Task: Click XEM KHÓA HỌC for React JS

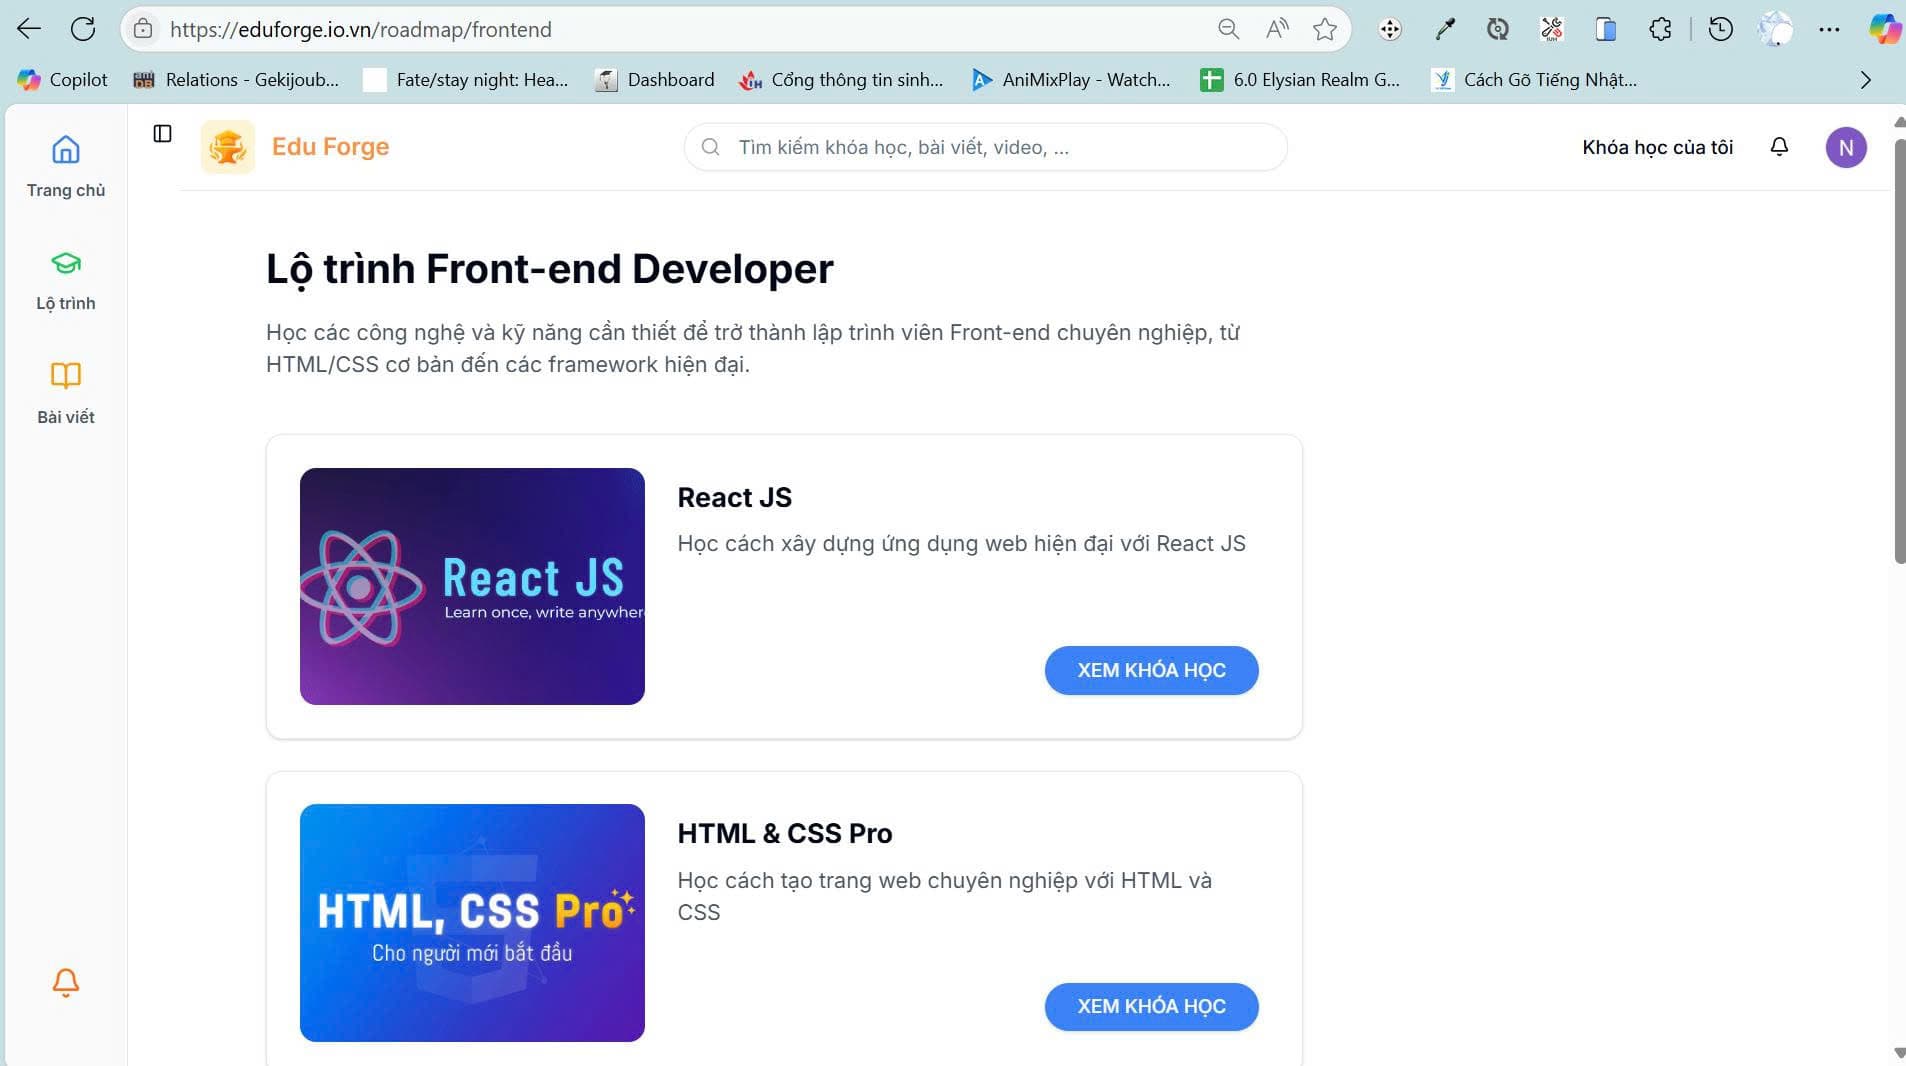Action: [x=1151, y=670]
